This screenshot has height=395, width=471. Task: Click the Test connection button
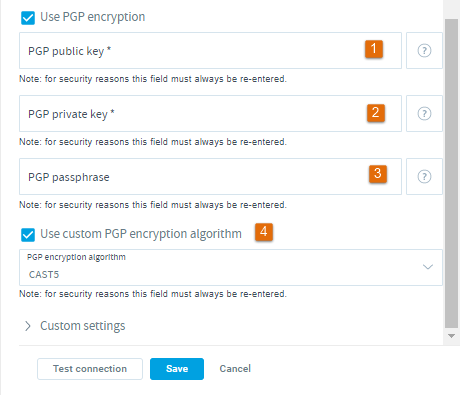90,369
